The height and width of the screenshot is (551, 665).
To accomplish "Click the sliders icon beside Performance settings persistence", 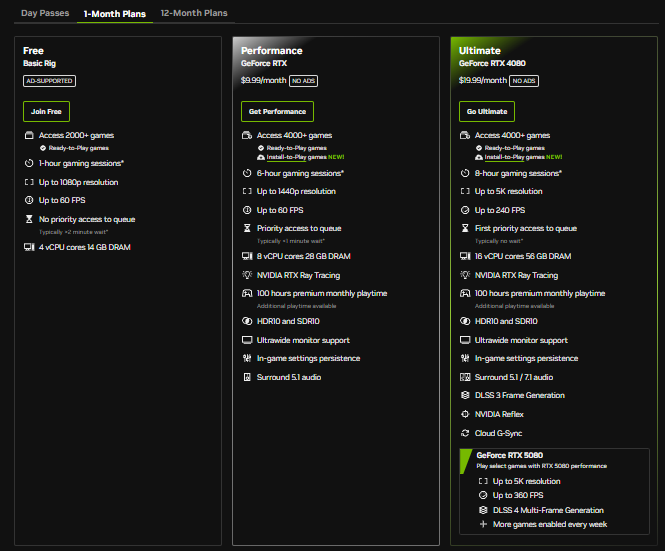I will (247, 358).
